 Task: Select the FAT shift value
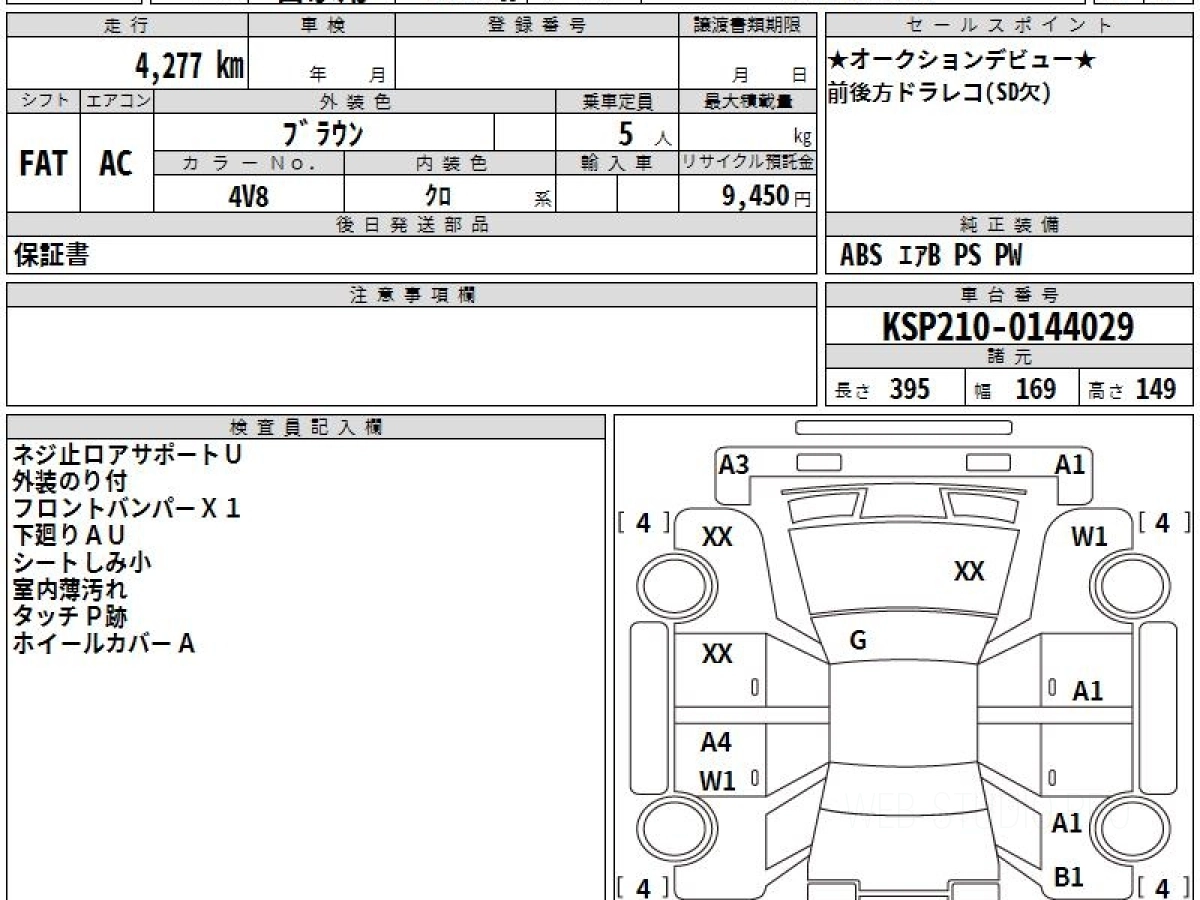(x=43, y=163)
